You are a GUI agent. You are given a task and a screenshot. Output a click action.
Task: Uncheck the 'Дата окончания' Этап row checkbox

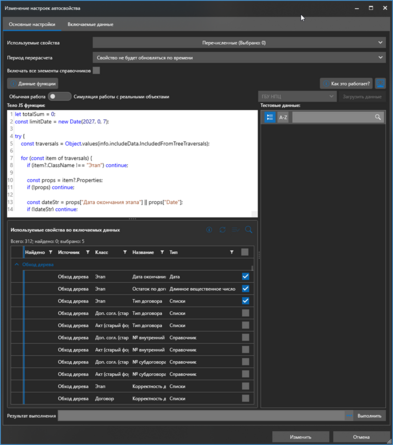pyautogui.click(x=245, y=276)
